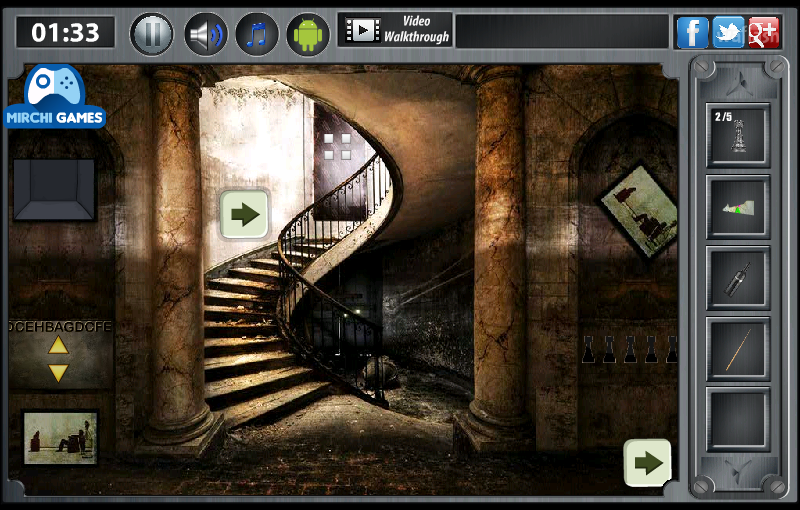The image size is (800, 510).
Task: Click the 01:33 game timer
Action: pyautogui.click(x=65, y=33)
